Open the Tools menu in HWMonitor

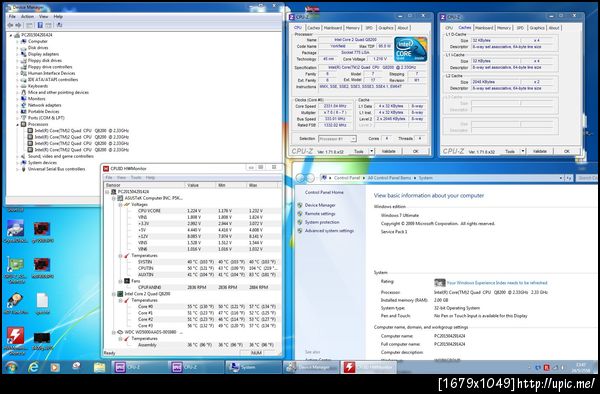(x=136, y=178)
